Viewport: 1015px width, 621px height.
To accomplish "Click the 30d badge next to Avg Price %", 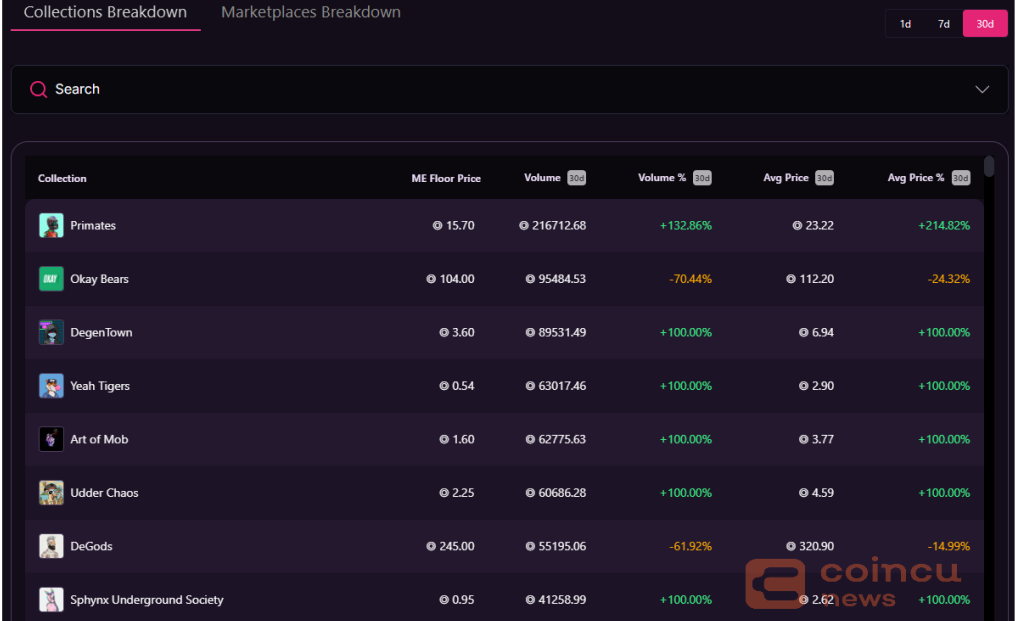I will [x=961, y=178].
